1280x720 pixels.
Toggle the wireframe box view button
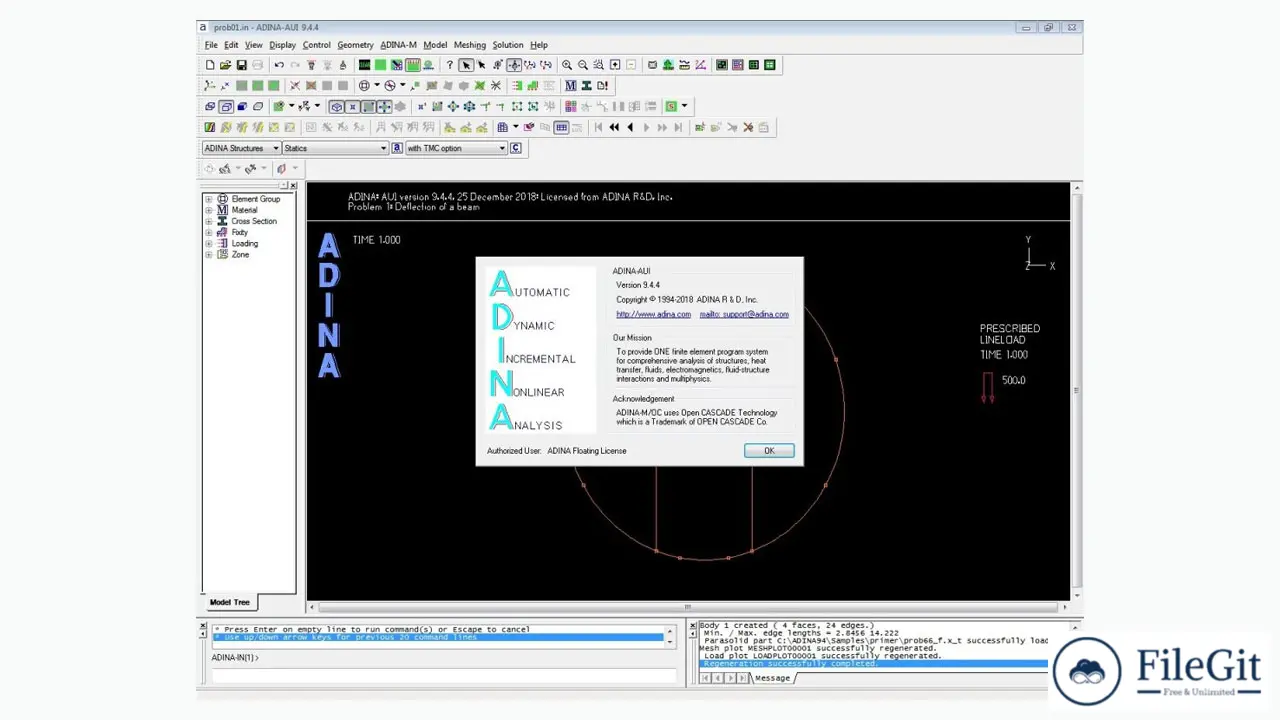(226, 107)
